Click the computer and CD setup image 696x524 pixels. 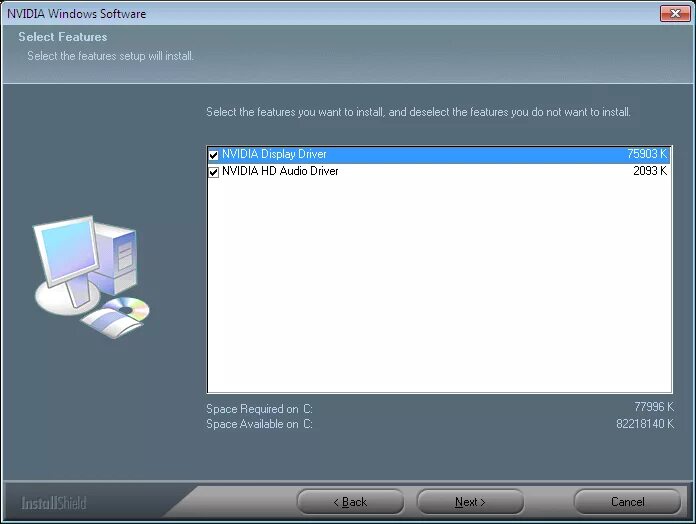coord(91,277)
